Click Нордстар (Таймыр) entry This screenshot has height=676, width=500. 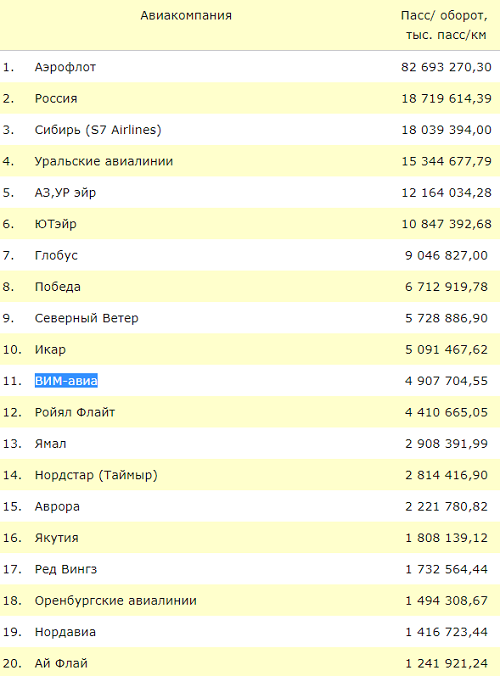[x=96, y=475]
